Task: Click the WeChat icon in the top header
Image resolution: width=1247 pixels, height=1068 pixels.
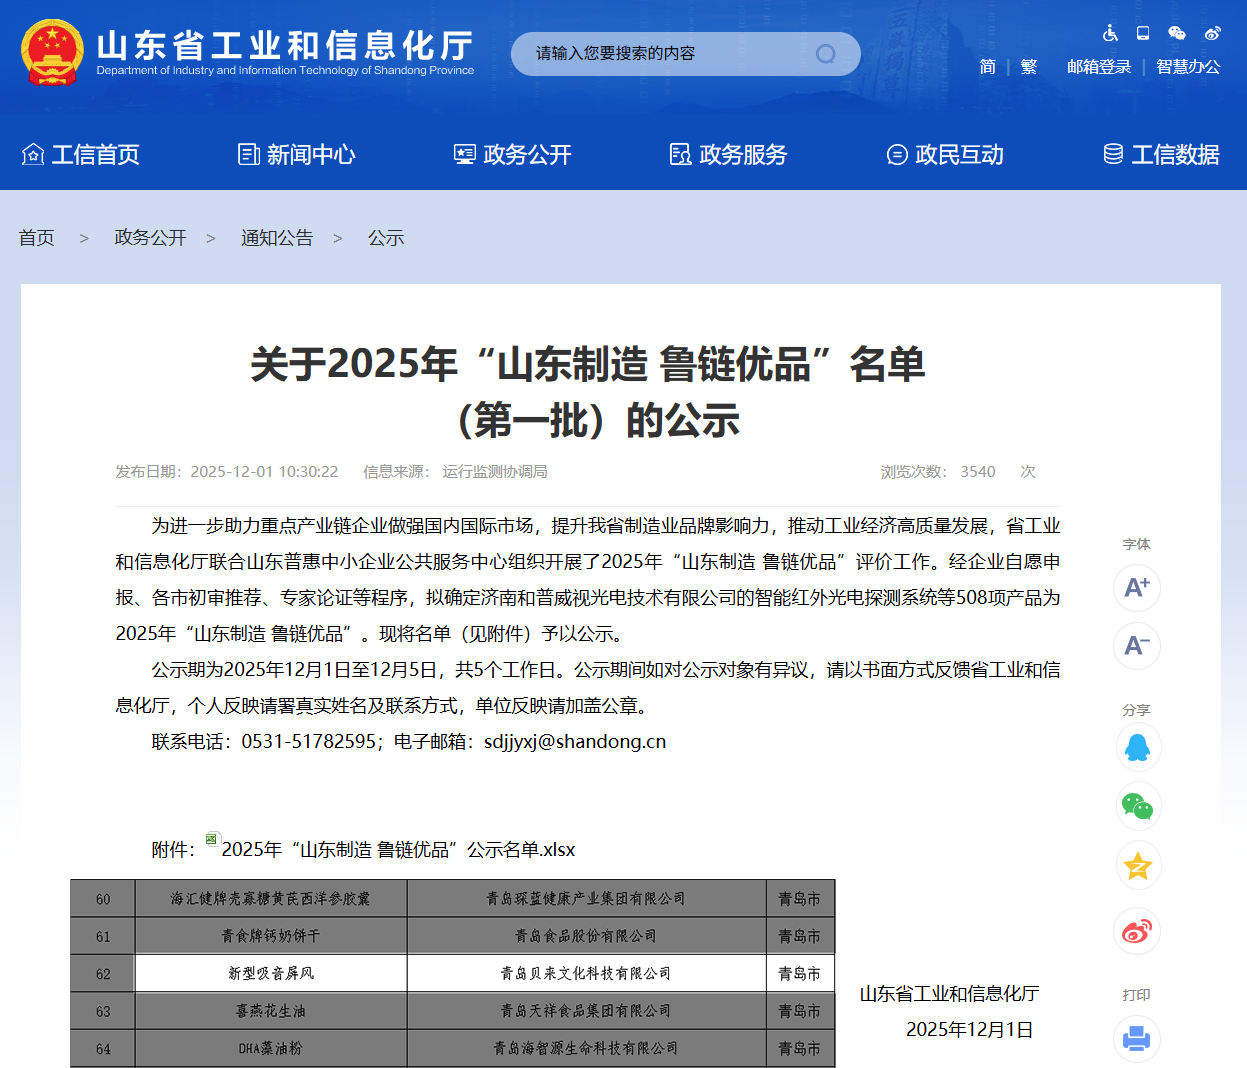Action: [1176, 33]
